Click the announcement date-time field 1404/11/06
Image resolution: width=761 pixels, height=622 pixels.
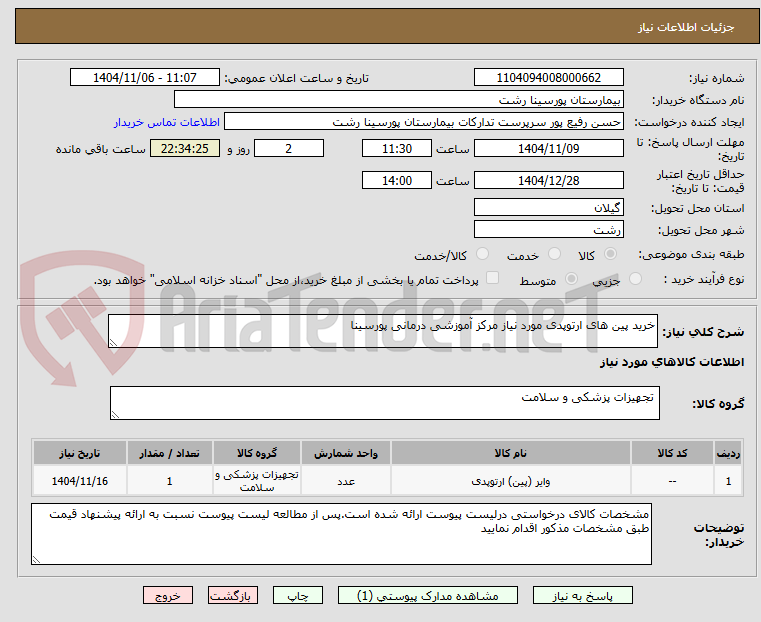[x=145, y=78]
